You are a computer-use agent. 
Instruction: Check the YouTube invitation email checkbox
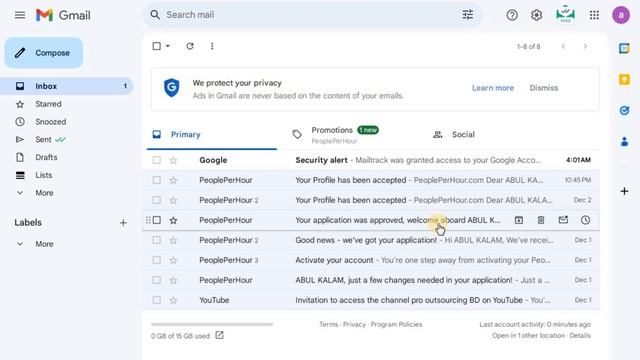pyautogui.click(x=156, y=300)
